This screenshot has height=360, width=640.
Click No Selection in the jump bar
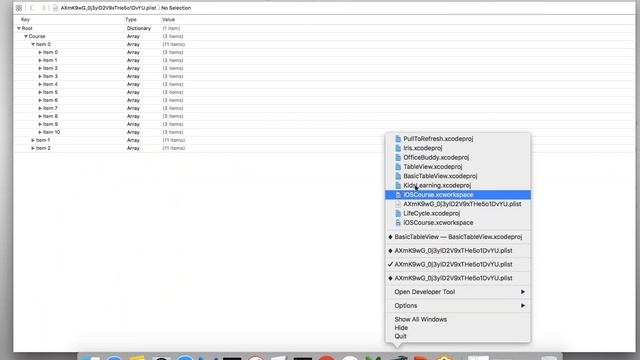(x=176, y=8)
